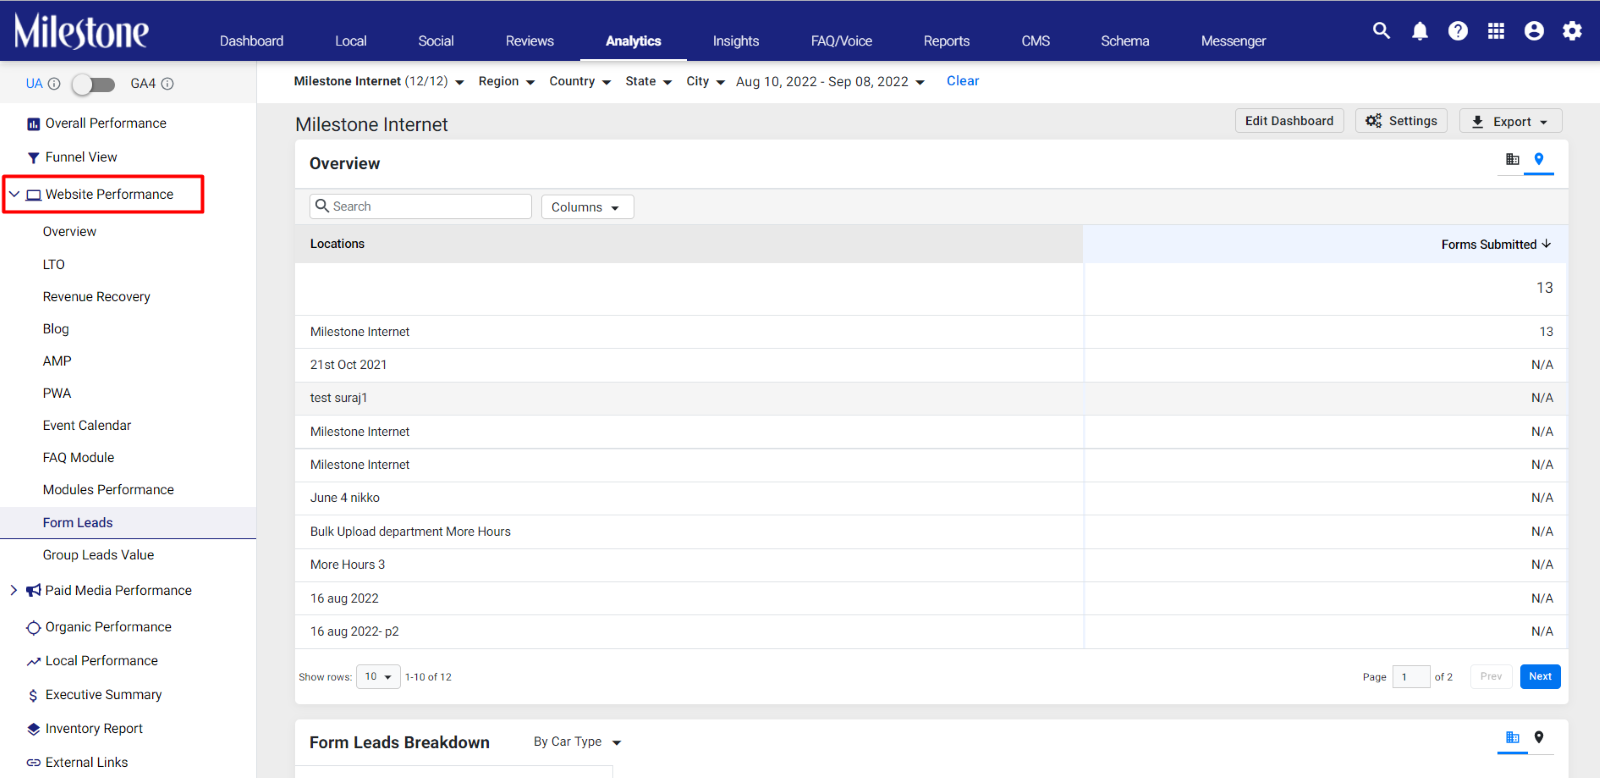This screenshot has width=1600, height=778.
Task: Open the State filter dropdown
Action: (x=649, y=82)
